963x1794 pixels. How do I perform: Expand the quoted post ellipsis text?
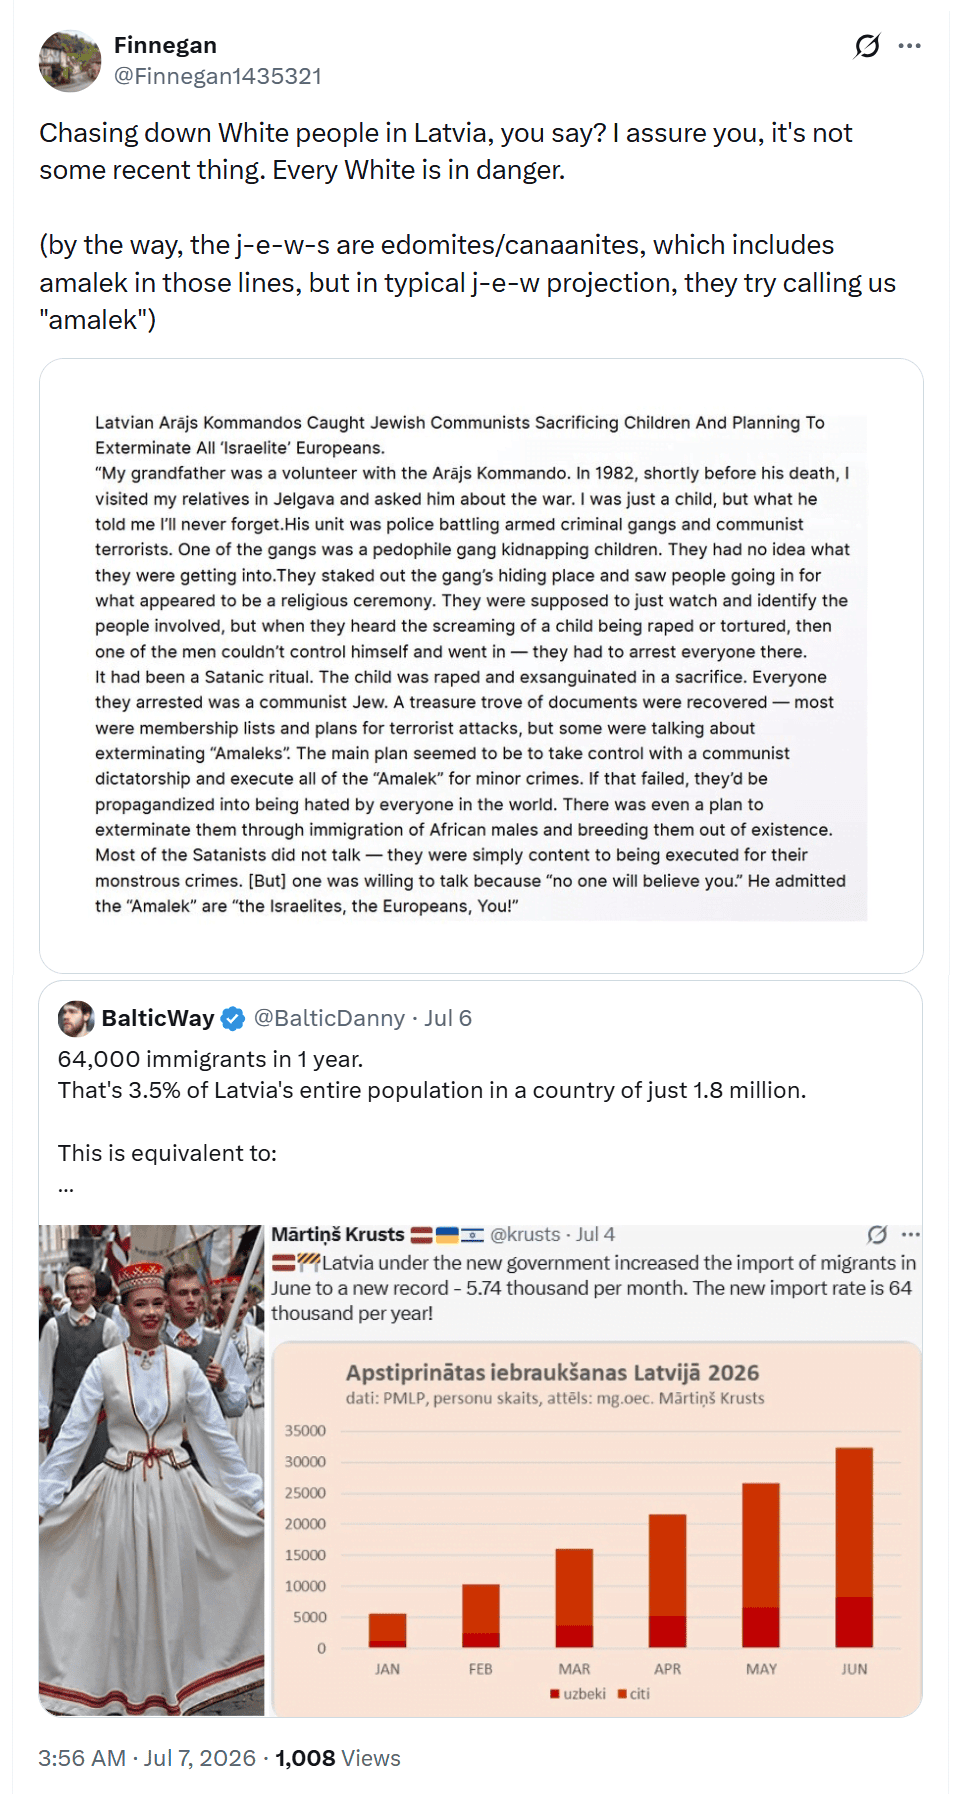click(66, 1186)
